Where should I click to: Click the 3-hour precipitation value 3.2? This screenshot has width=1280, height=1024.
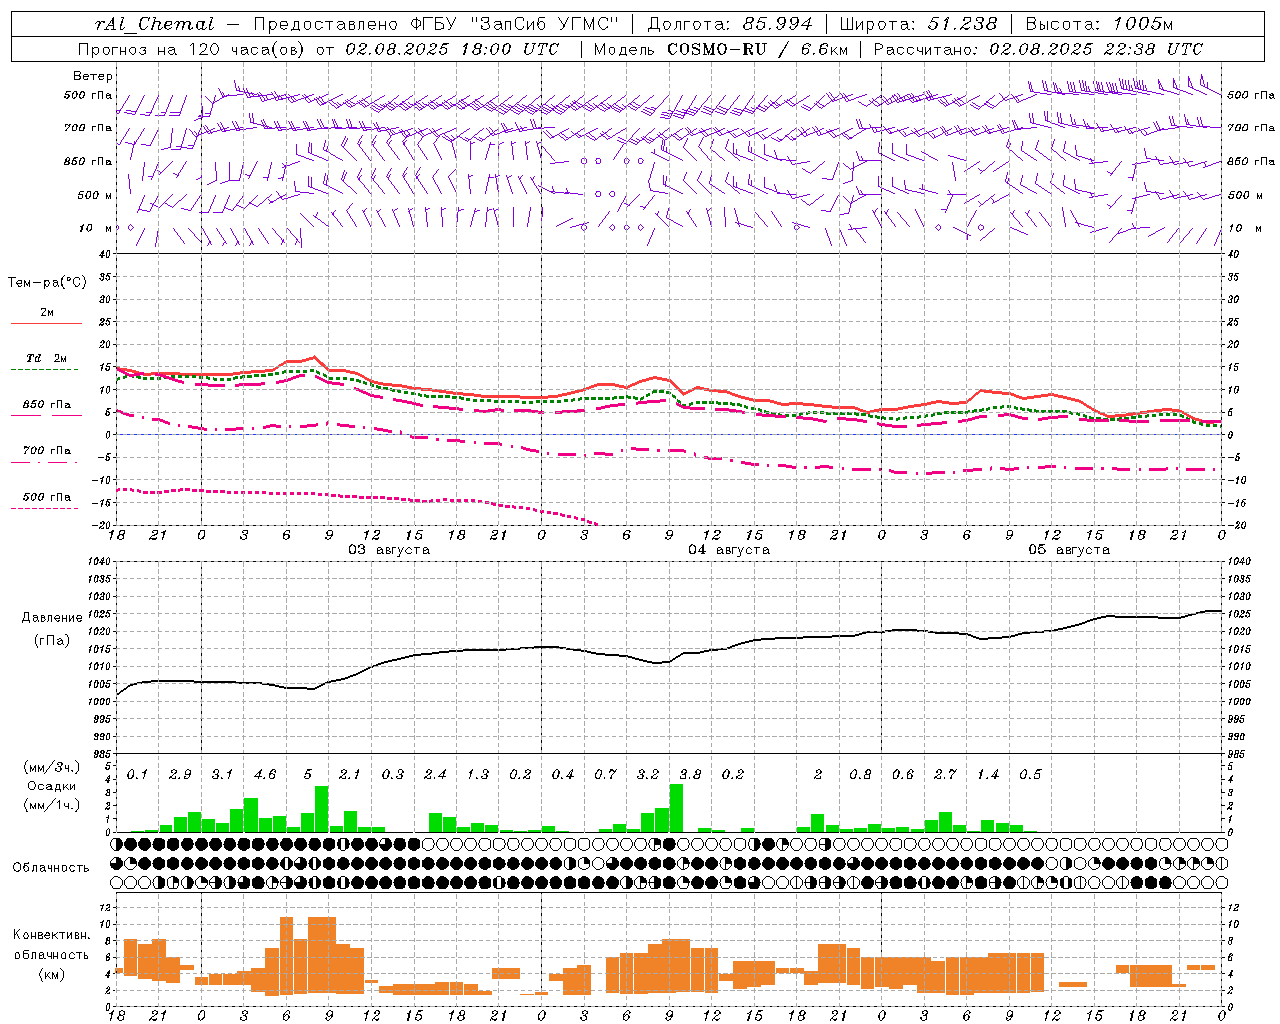tap(648, 775)
